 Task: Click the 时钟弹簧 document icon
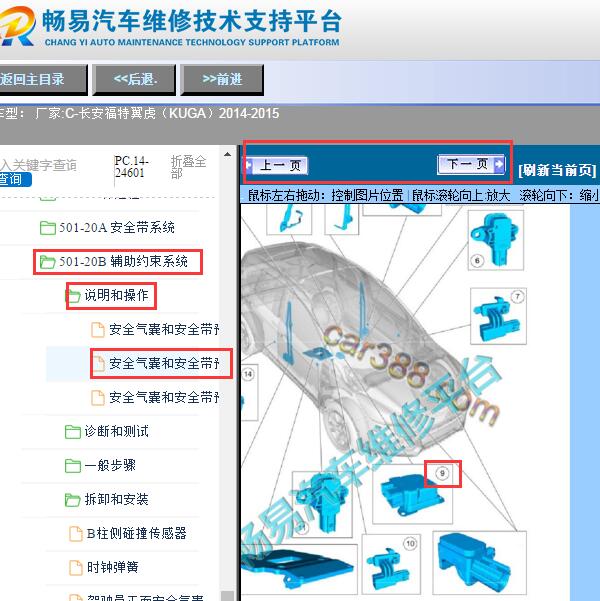(x=76, y=568)
